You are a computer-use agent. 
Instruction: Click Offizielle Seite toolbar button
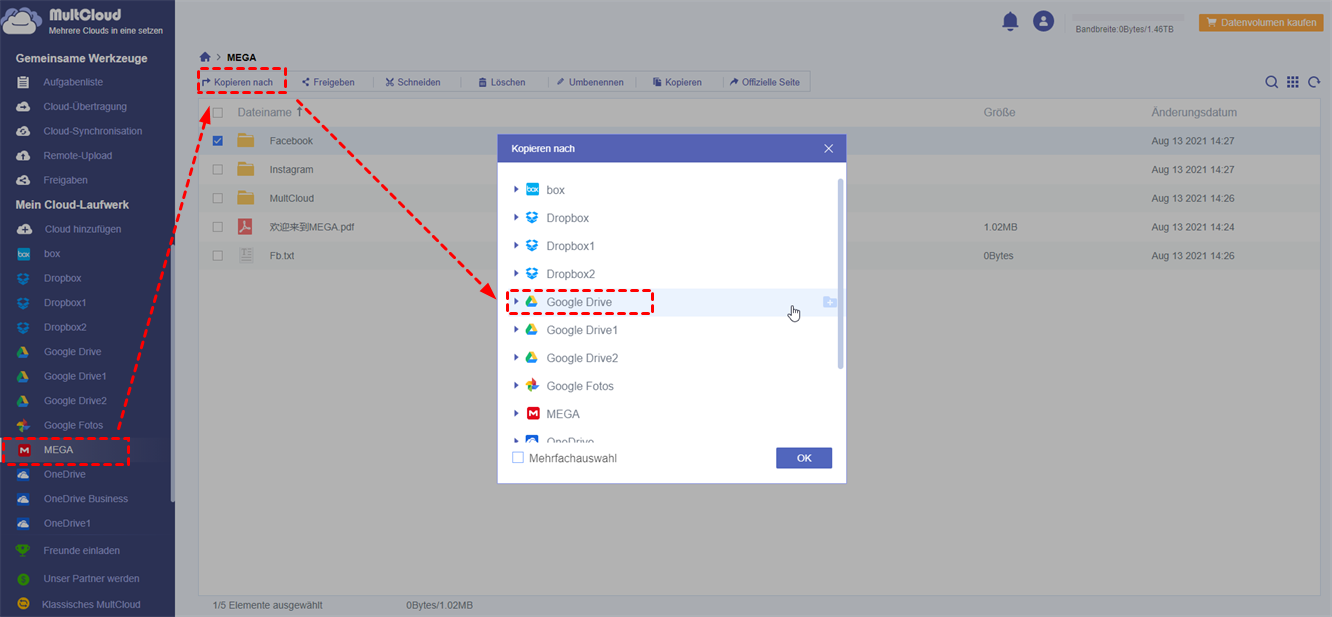point(765,82)
